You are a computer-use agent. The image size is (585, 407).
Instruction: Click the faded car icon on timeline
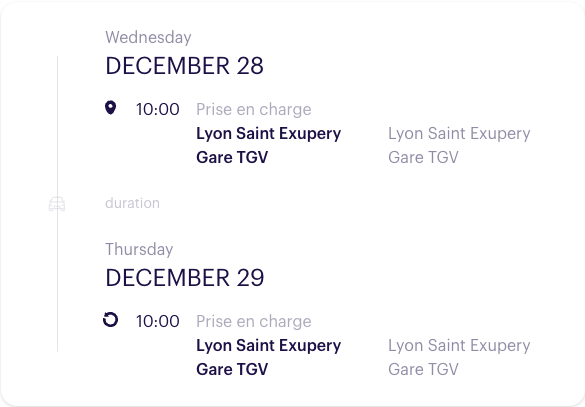click(57, 204)
